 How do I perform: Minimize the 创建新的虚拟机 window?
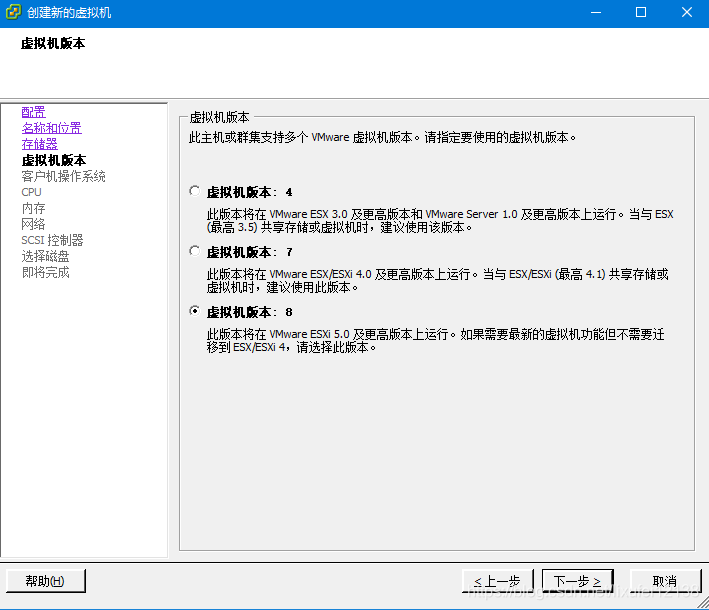click(596, 12)
